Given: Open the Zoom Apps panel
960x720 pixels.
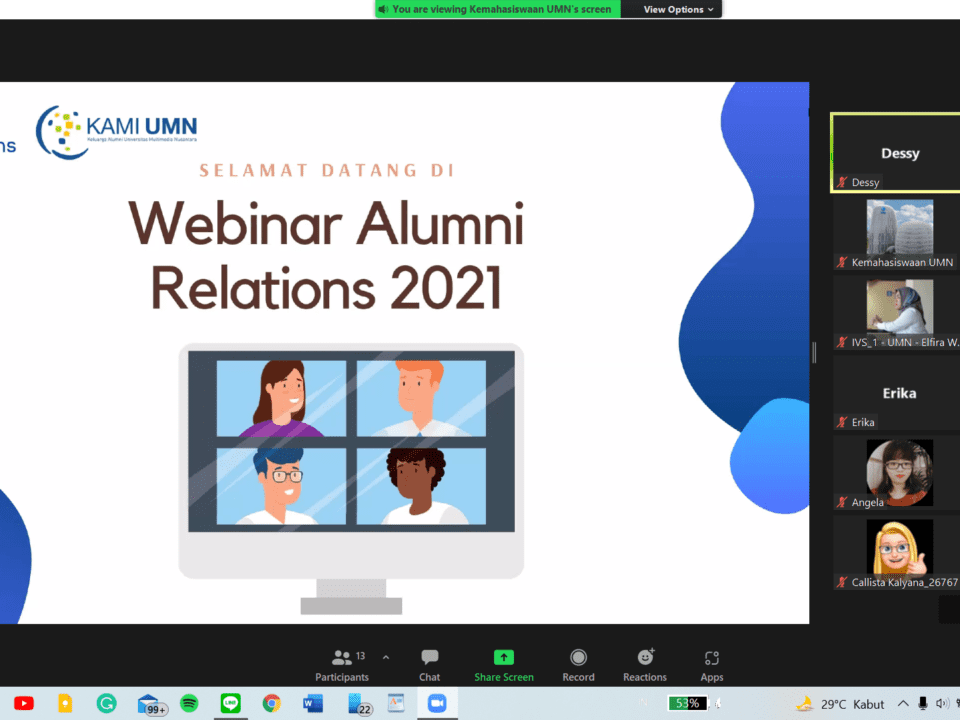Looking at the screenshot, I should pos(712,665).
